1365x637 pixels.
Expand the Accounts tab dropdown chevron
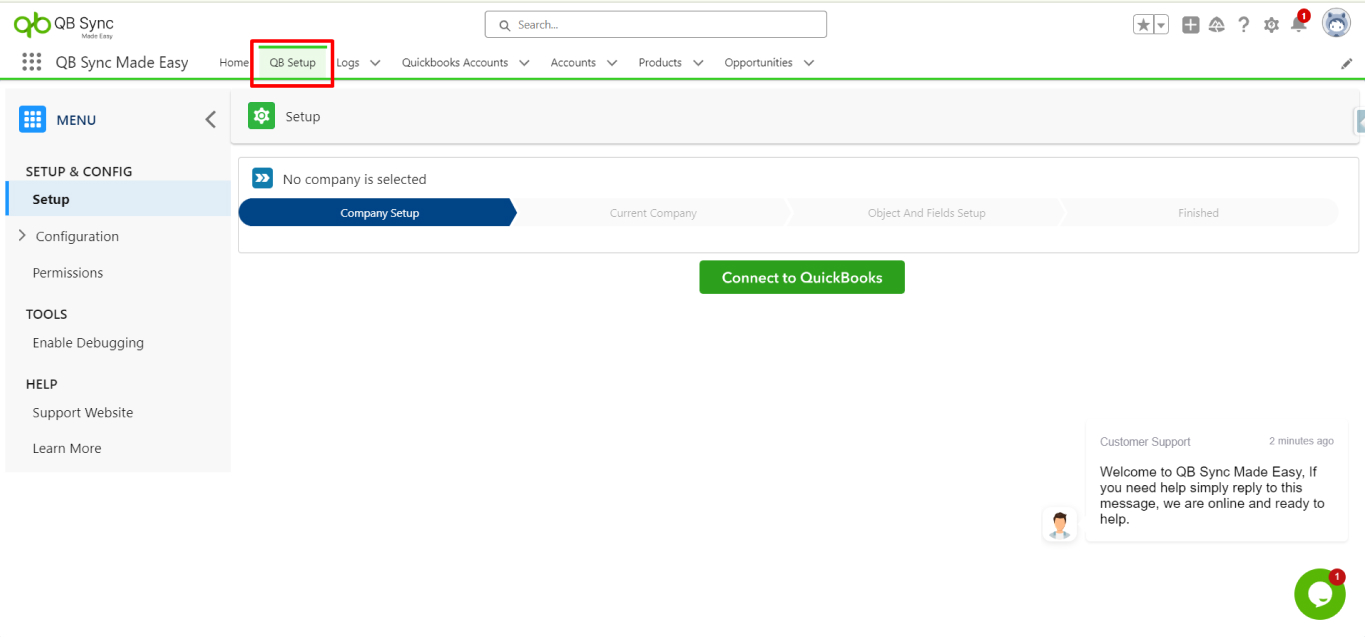pyautogui.click(x=612, y=63)
